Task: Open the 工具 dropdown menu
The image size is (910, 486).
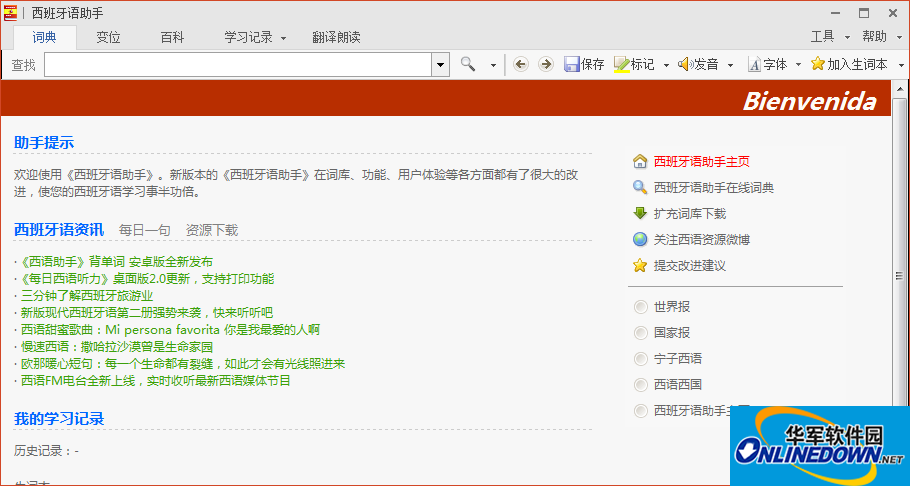Action: [828, 37]
